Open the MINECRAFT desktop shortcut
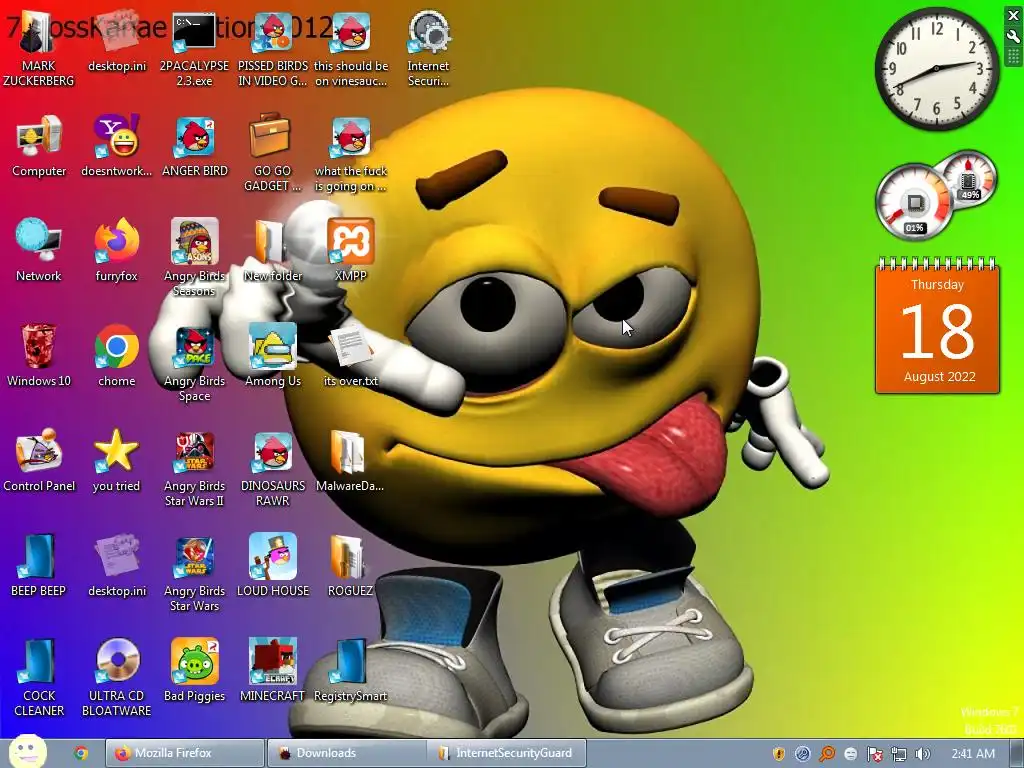Viewport: 1024px width, 768px height. 272,671
